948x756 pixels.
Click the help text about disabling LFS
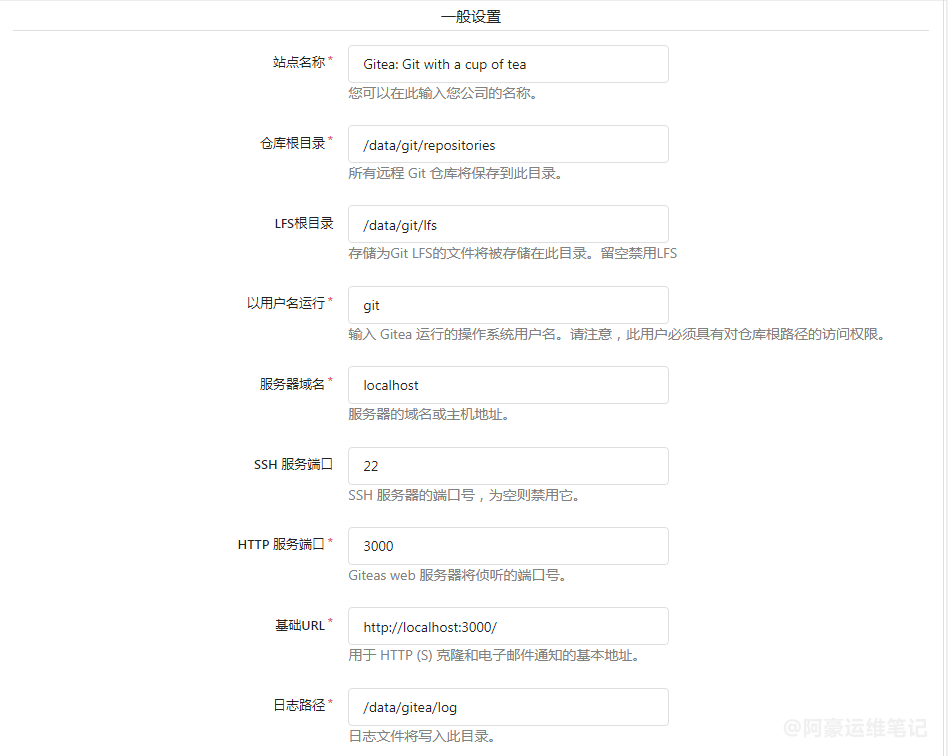512,253
